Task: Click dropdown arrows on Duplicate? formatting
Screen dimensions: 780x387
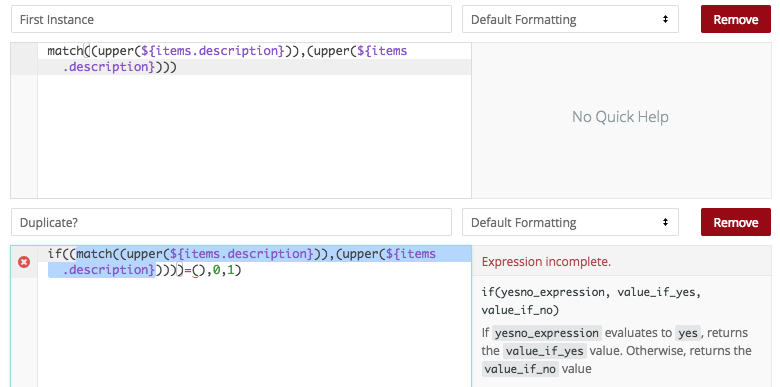Action: [665, 222]
